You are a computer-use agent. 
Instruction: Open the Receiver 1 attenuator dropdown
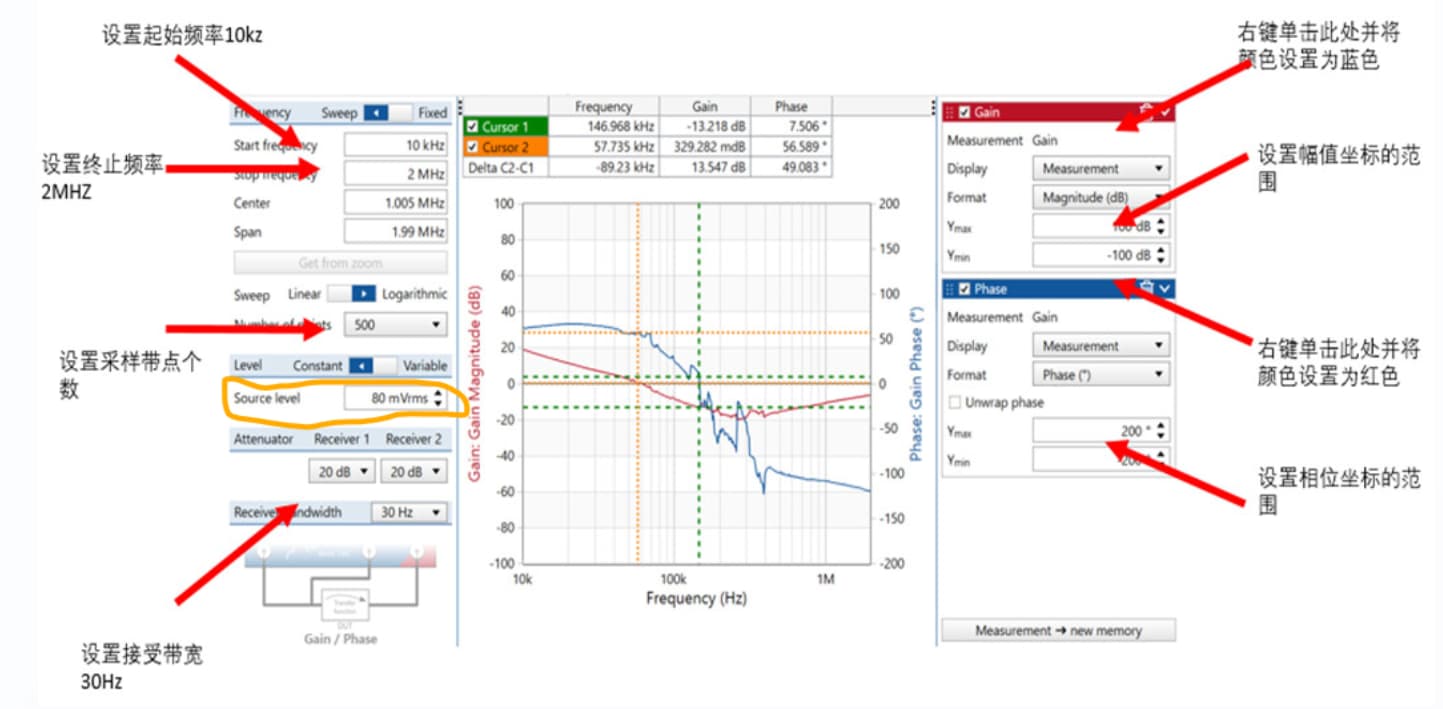tap(342, 471)
